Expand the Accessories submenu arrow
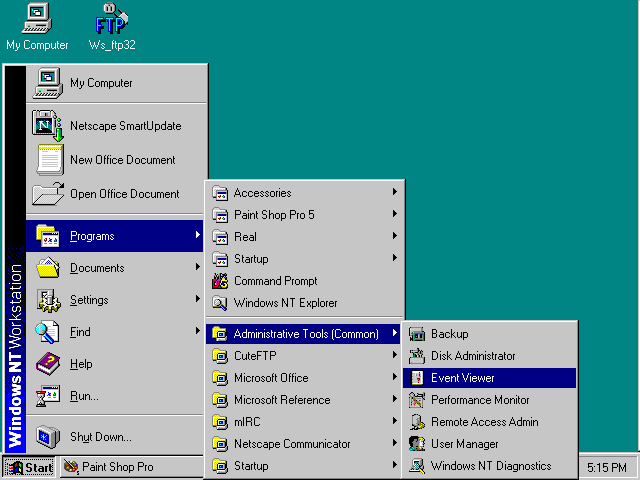 [x=394, y=191]
